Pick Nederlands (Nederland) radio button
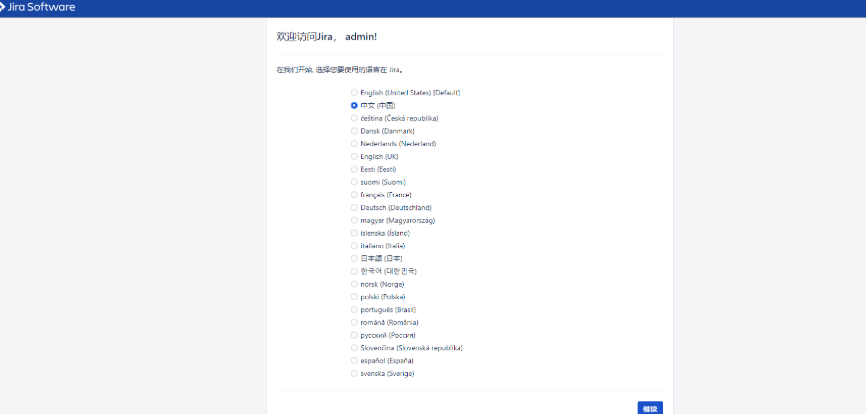 coord(355,144)
